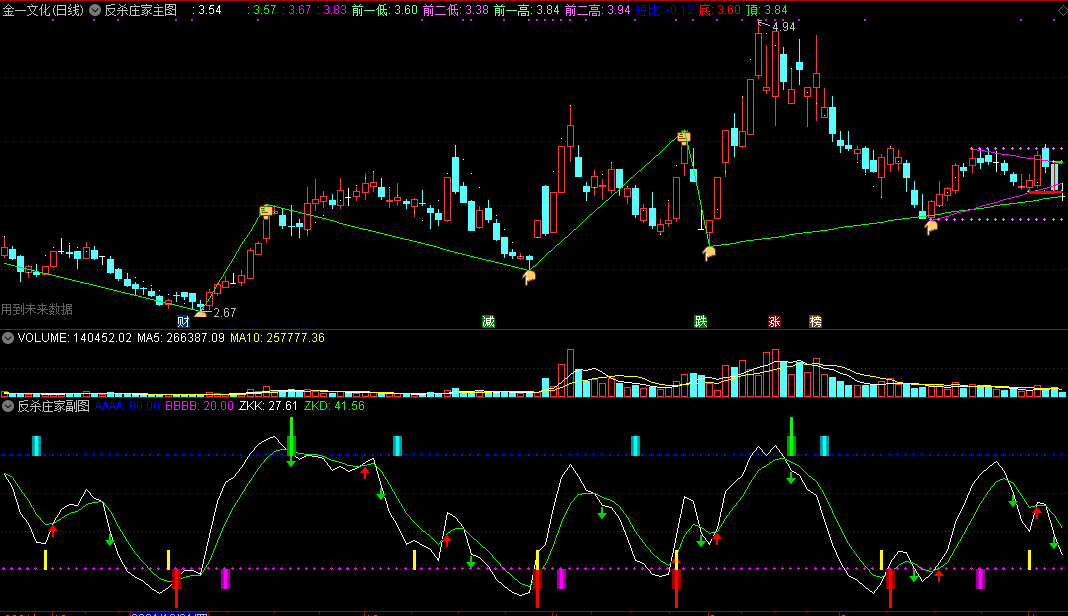This screenshot has height=616, width=1068.
Task: Open the dropdown next to VOLUME indicator
Action: pyautogui.click(x=7, y=337)
